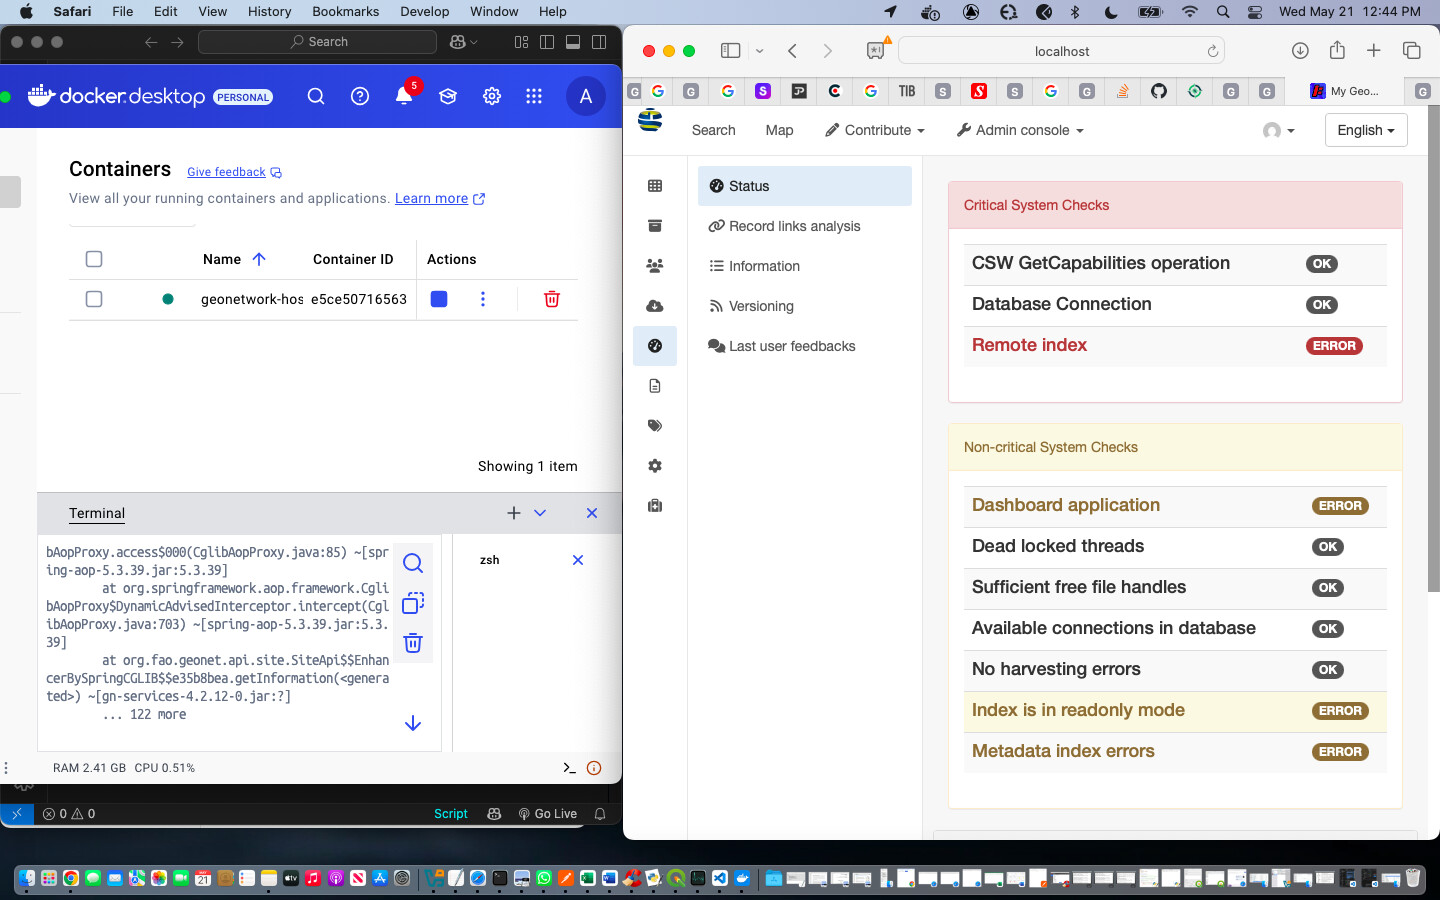This screenshot has height=900, width=1440.
Task: Check the geonetwork container row checkbox
Action: click(94, 299)
